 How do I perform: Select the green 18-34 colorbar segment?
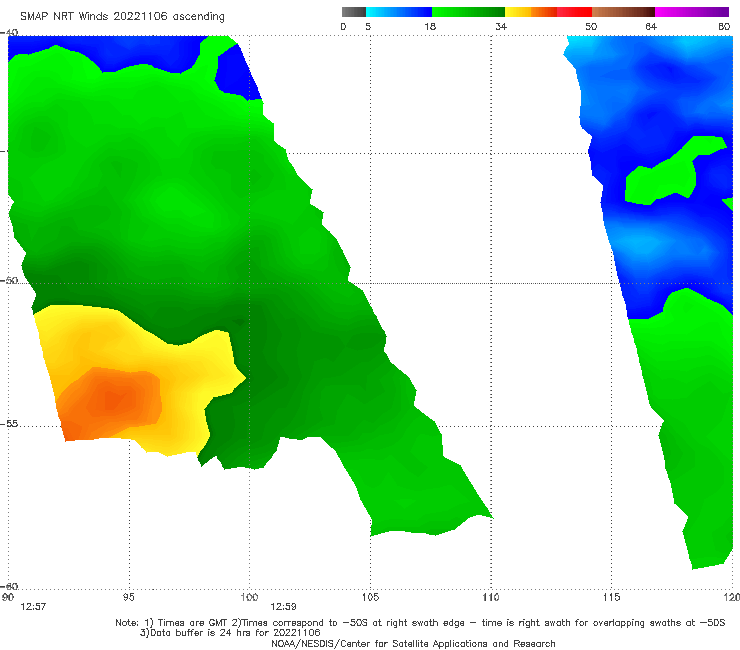click(x=468, y=12)
